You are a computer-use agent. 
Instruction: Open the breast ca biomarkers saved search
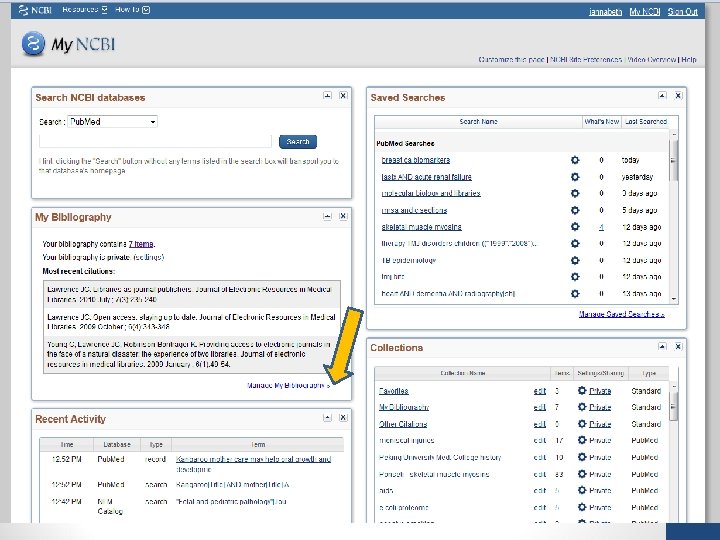pos(416,160)
